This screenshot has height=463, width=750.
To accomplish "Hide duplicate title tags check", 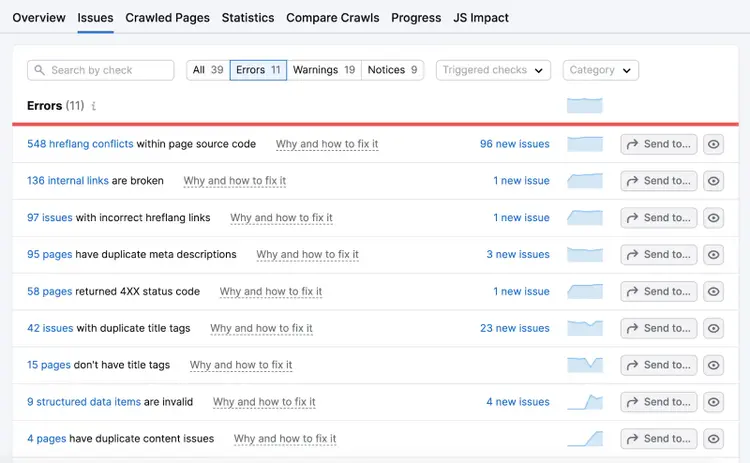I will coord(713,328).
